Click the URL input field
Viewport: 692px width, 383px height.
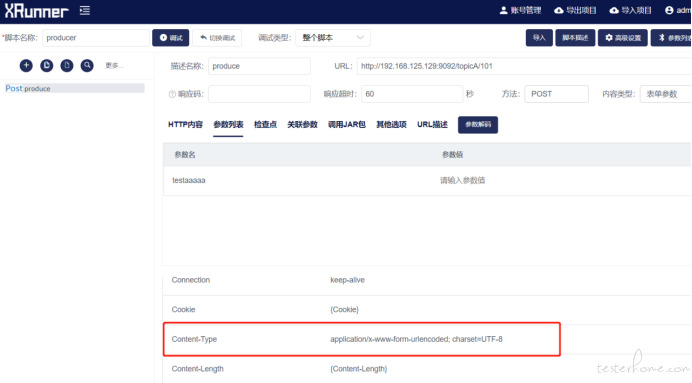point(524,66)
